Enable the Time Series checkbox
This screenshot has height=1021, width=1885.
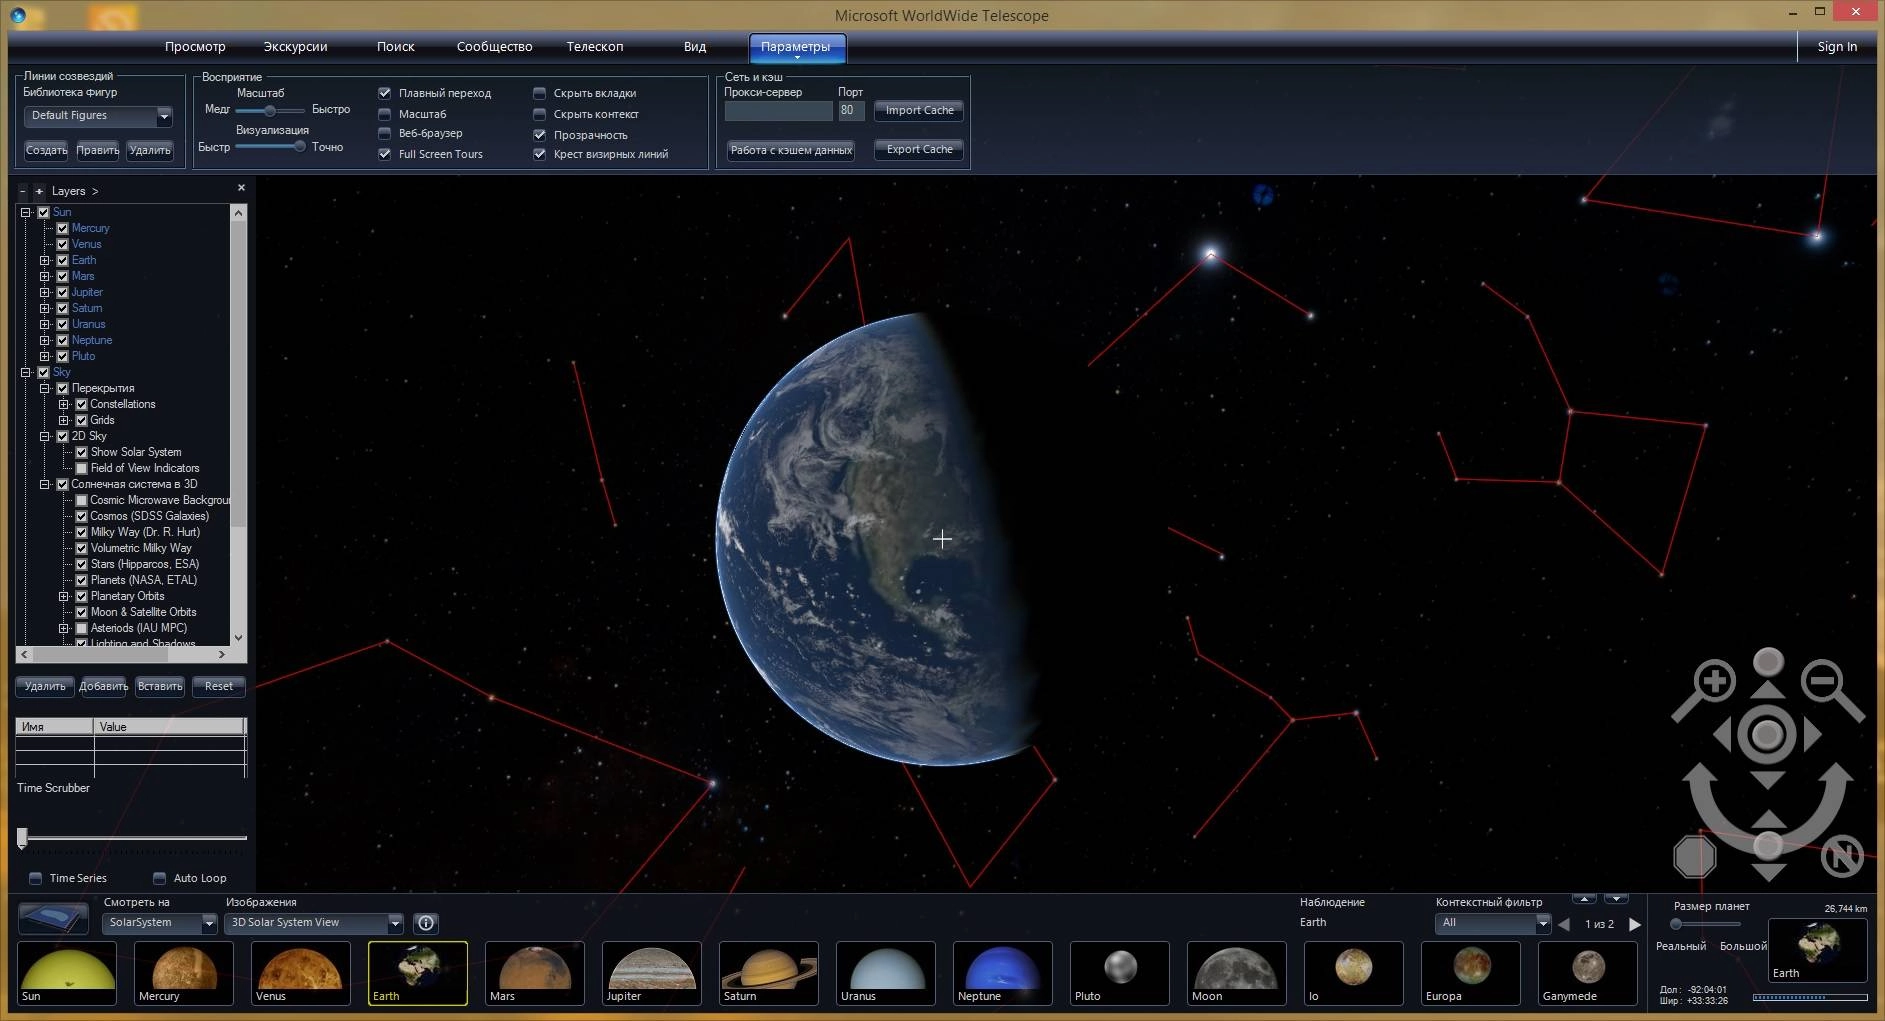[x=35, y=878]
